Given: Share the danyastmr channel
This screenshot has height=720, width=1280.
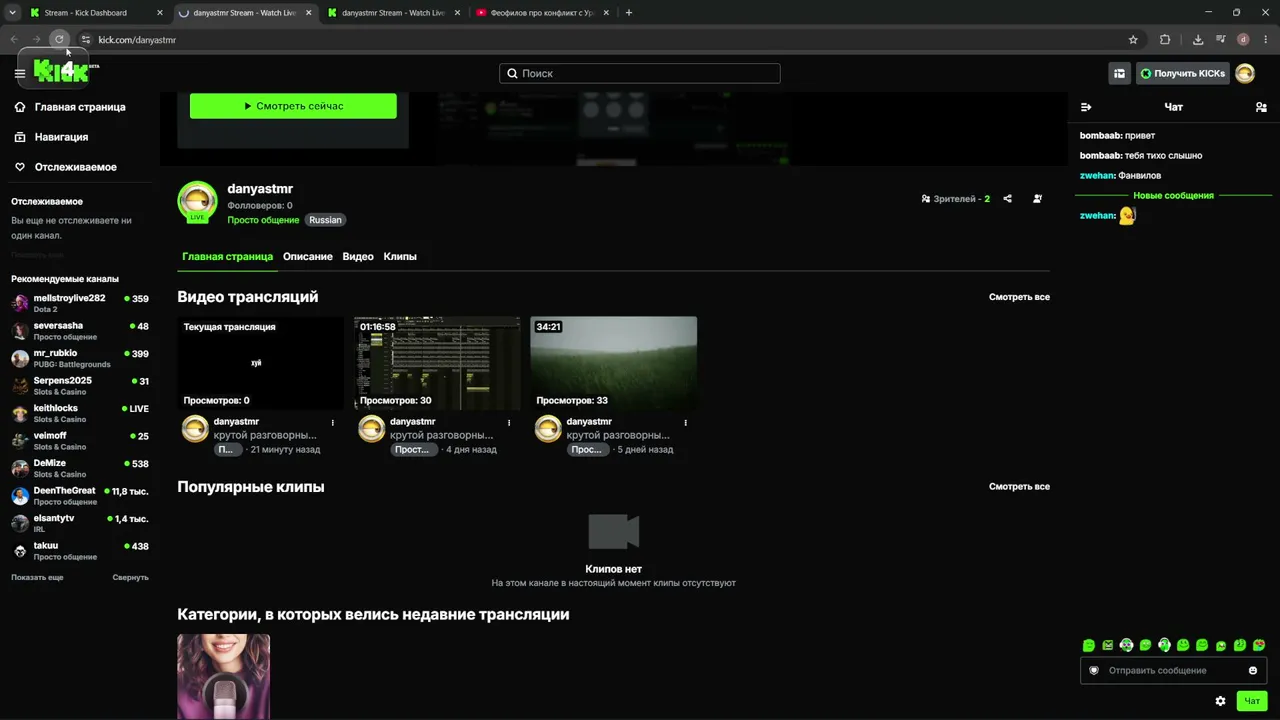Looking at the screenshot, I should point(1007,199).
